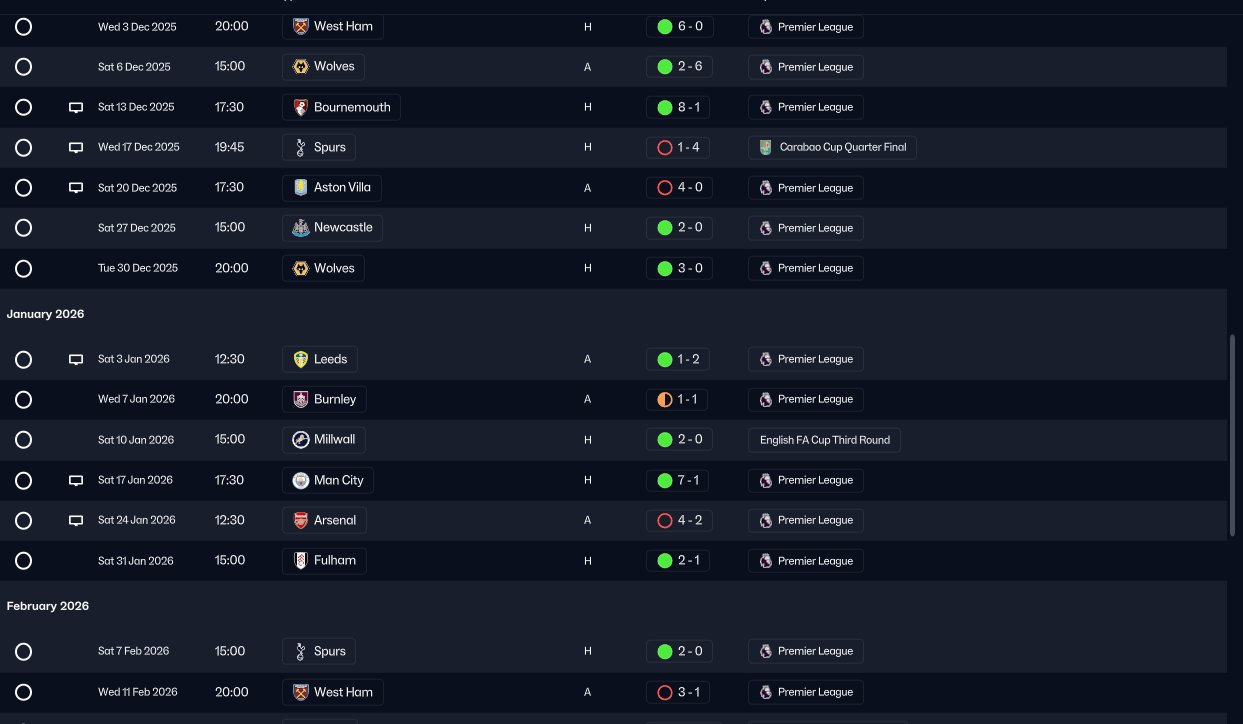Image resolution: width=1243 pixels, height=724 pixels.
Task: Click the Premier League tag on the West Ham 6 - 0 row
Action: 805,27
